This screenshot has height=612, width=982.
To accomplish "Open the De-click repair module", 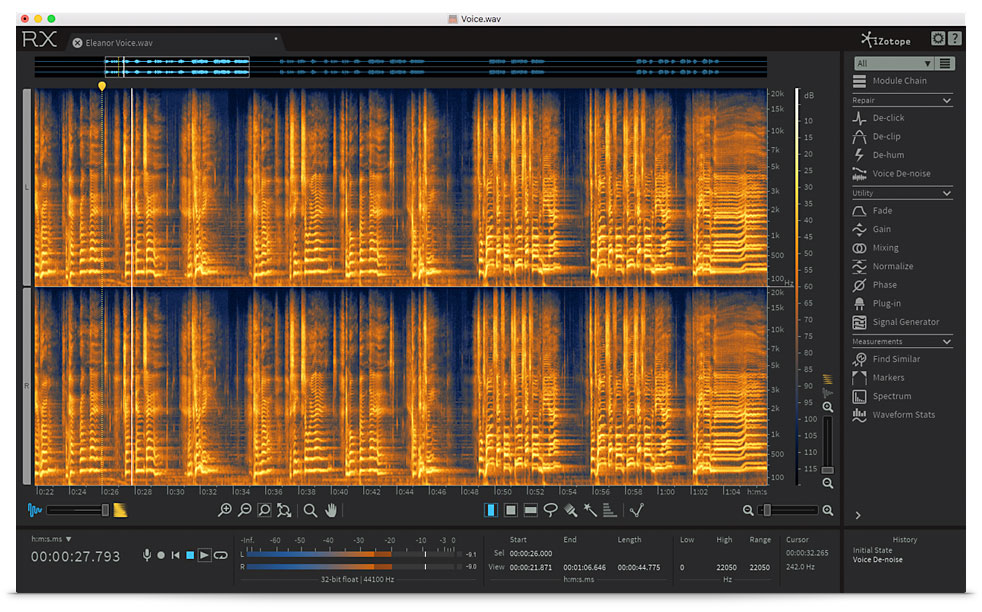I will 887,118.
